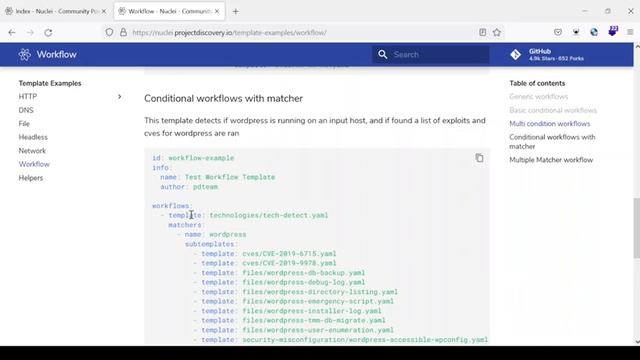Open Workflow in the sidebar
This screenshot has width=640, height=360.
click(x=34, y=164)
